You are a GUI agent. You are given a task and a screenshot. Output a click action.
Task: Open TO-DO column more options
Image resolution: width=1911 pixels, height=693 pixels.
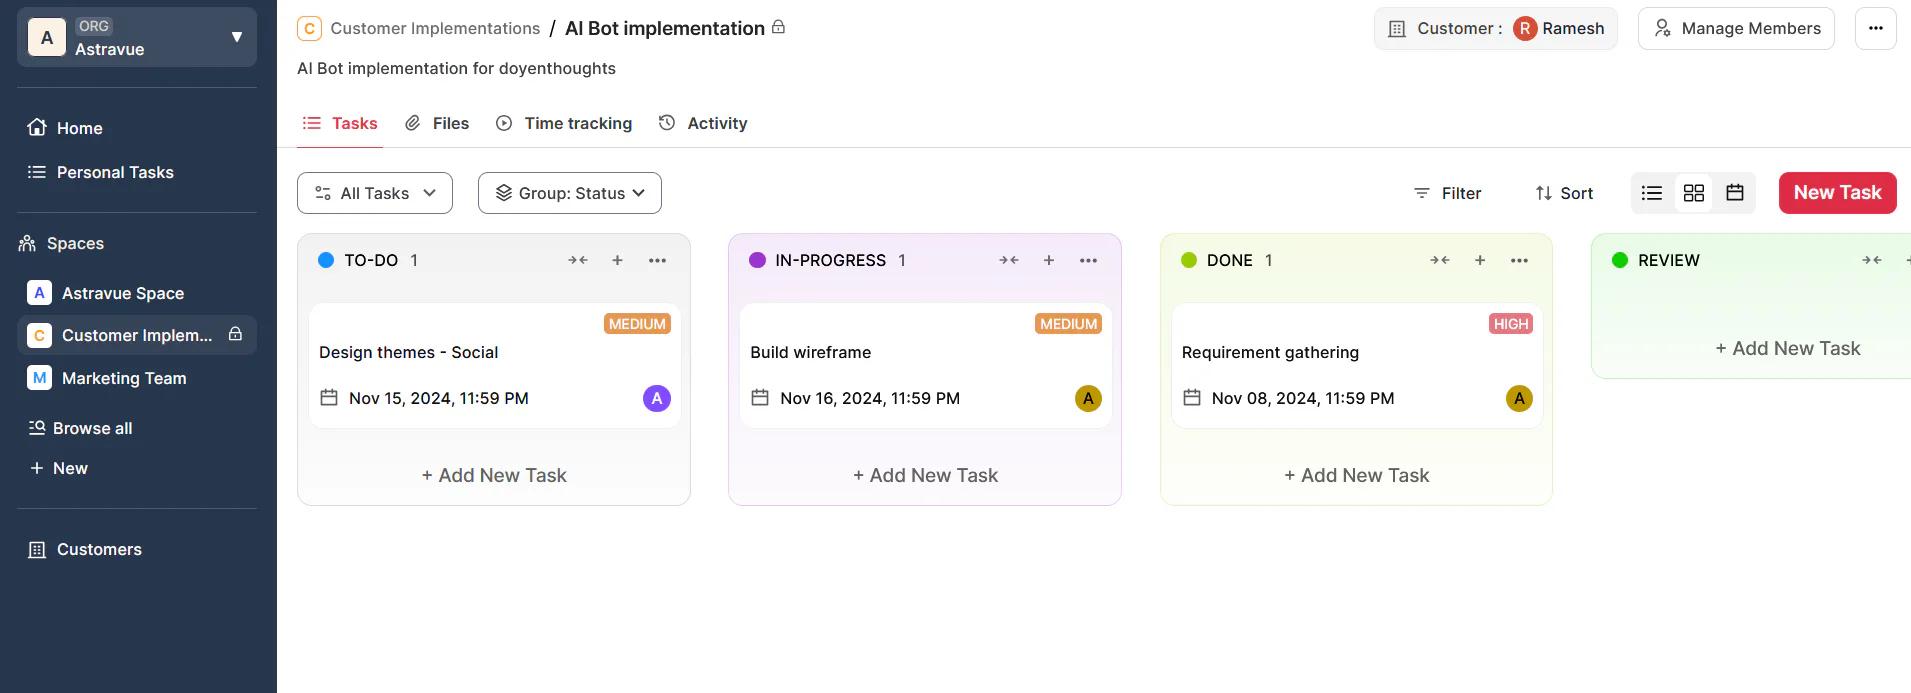click(x=657, y=260)
